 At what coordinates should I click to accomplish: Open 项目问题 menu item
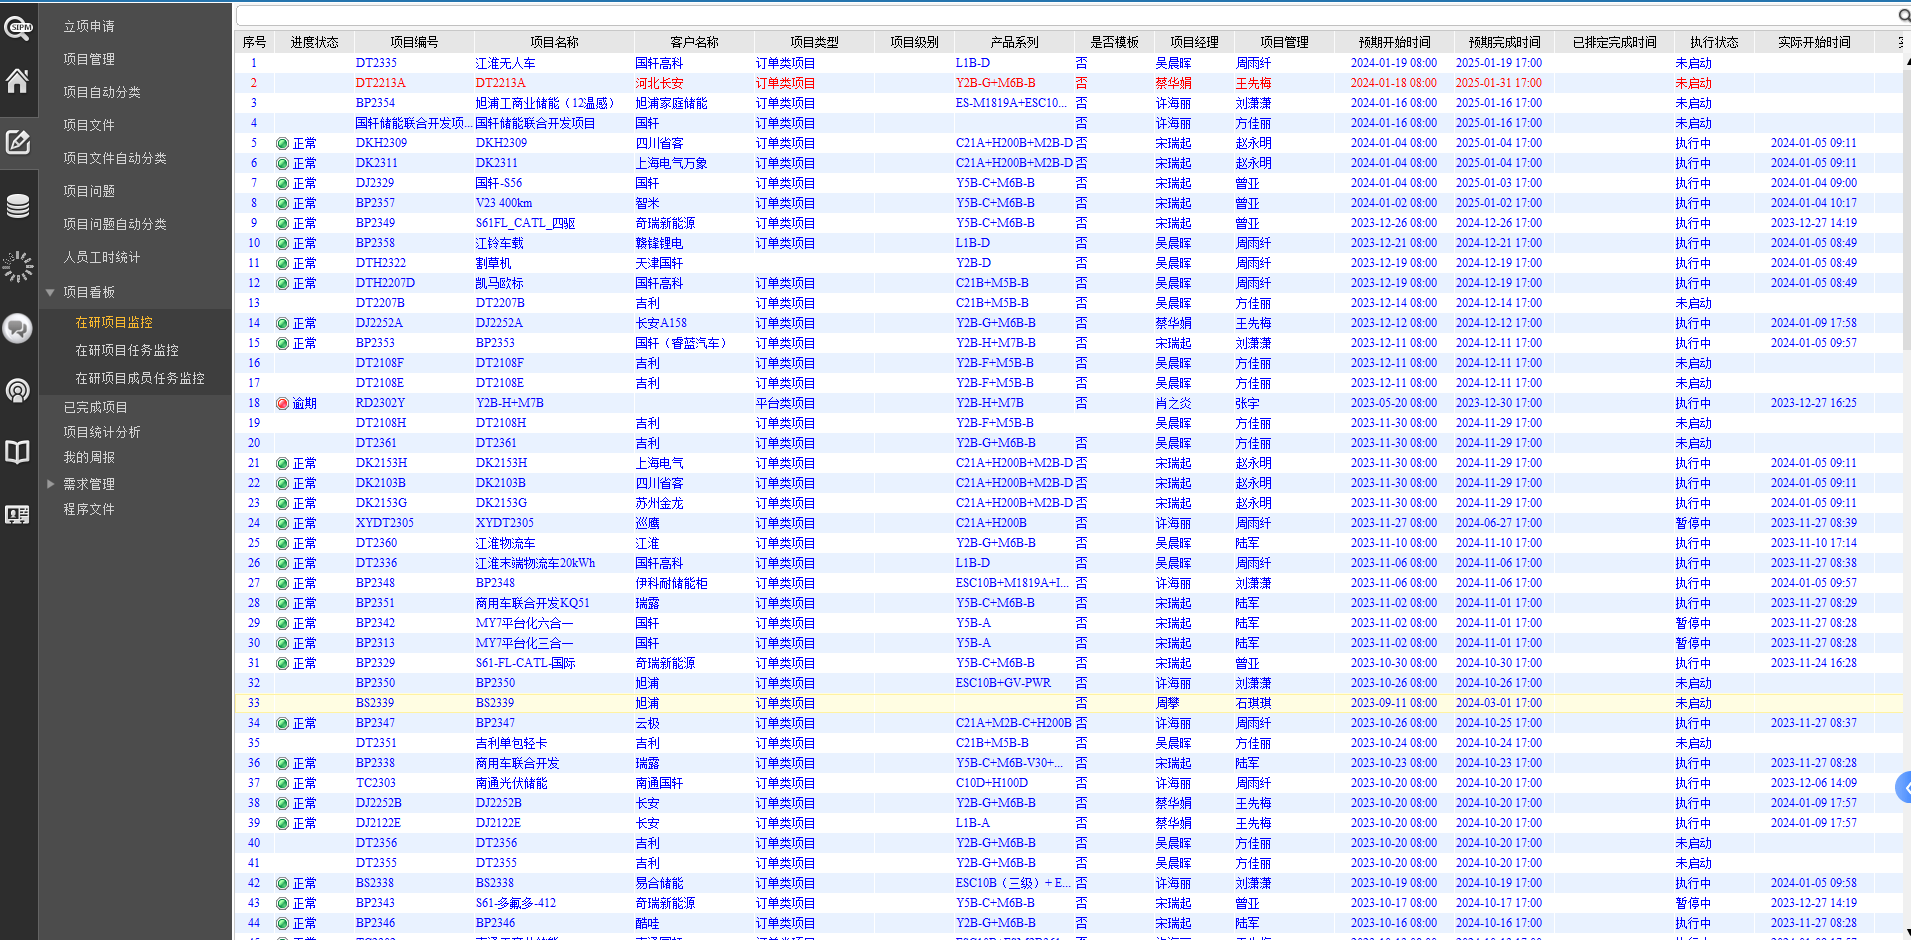coord(89,191)
